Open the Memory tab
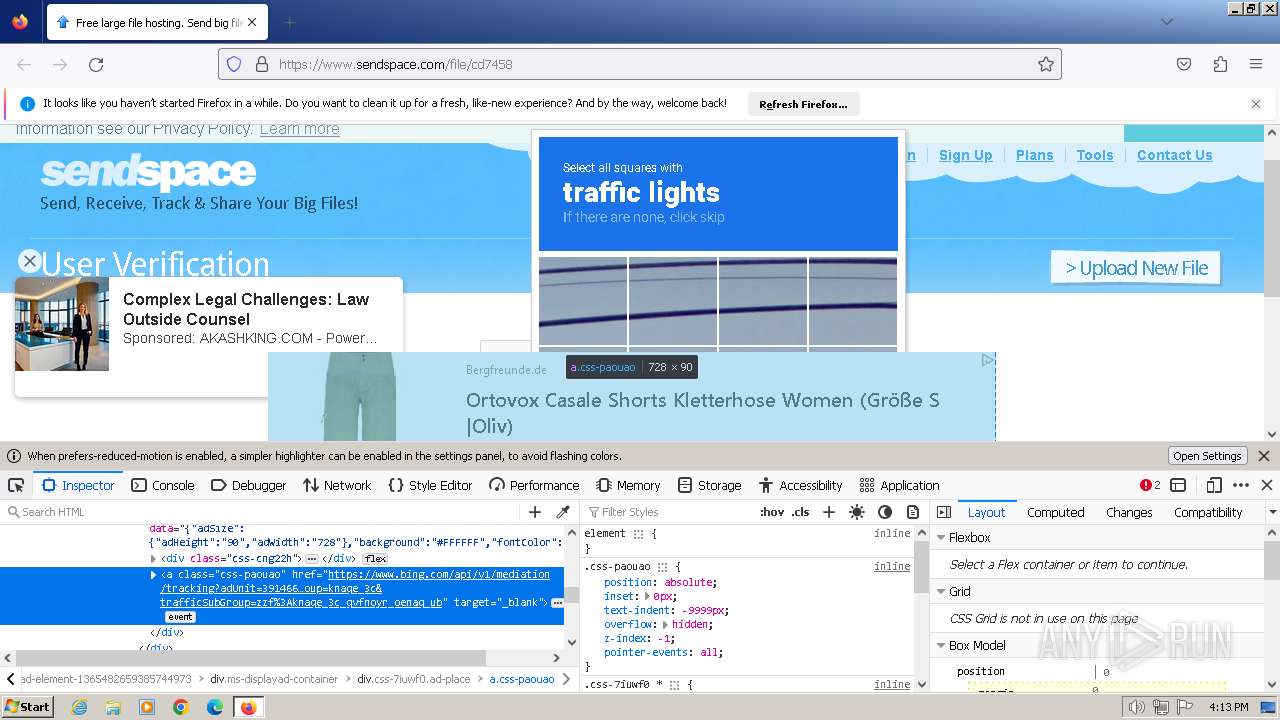Screen dimensions: 1280x720 point(628,485)
